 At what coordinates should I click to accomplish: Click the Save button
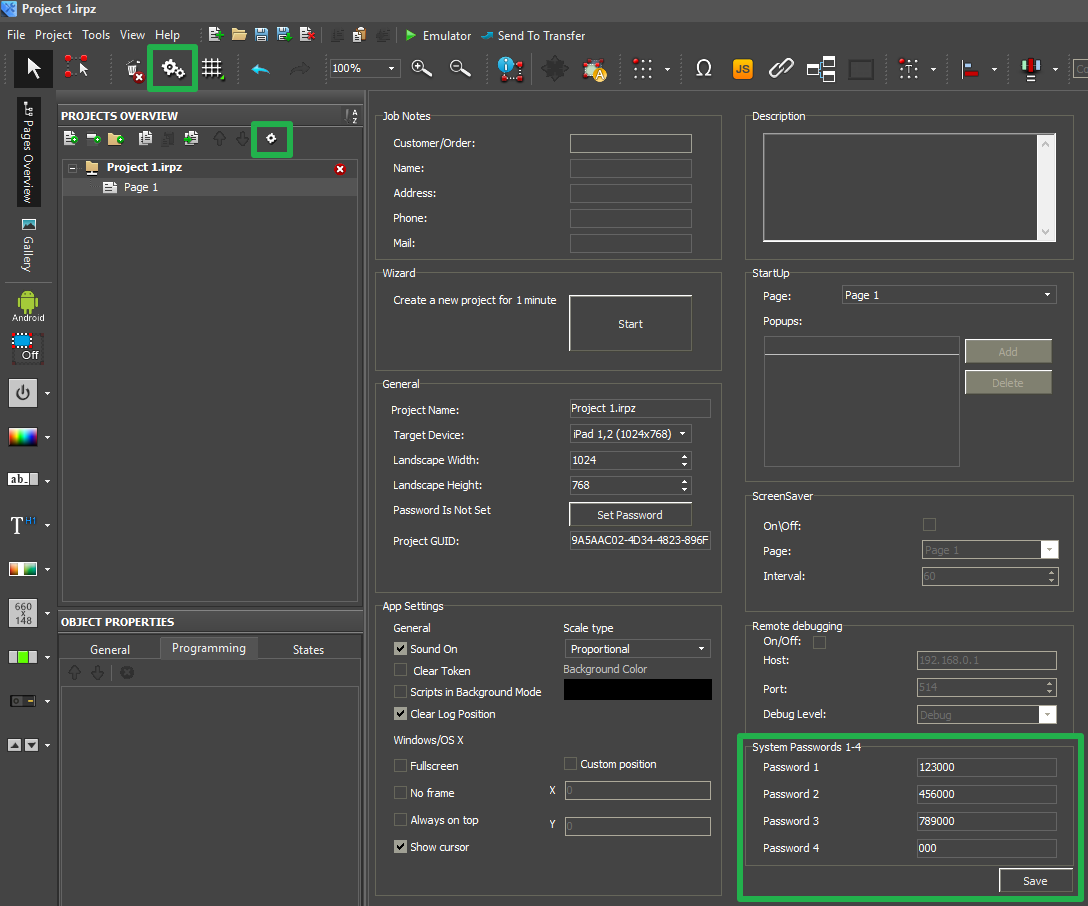coord(1035,881)
